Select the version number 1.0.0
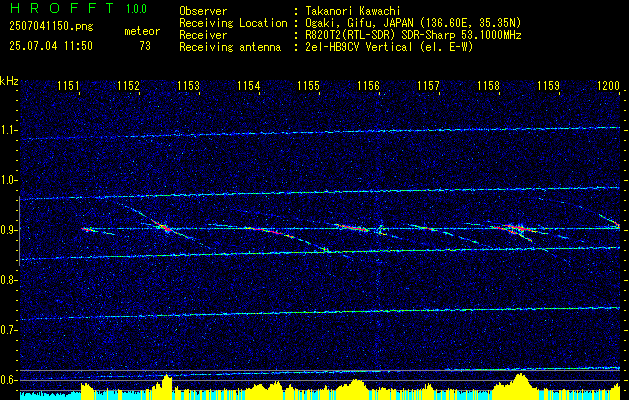Screen dimensions: 629x400 pos(136,9)
